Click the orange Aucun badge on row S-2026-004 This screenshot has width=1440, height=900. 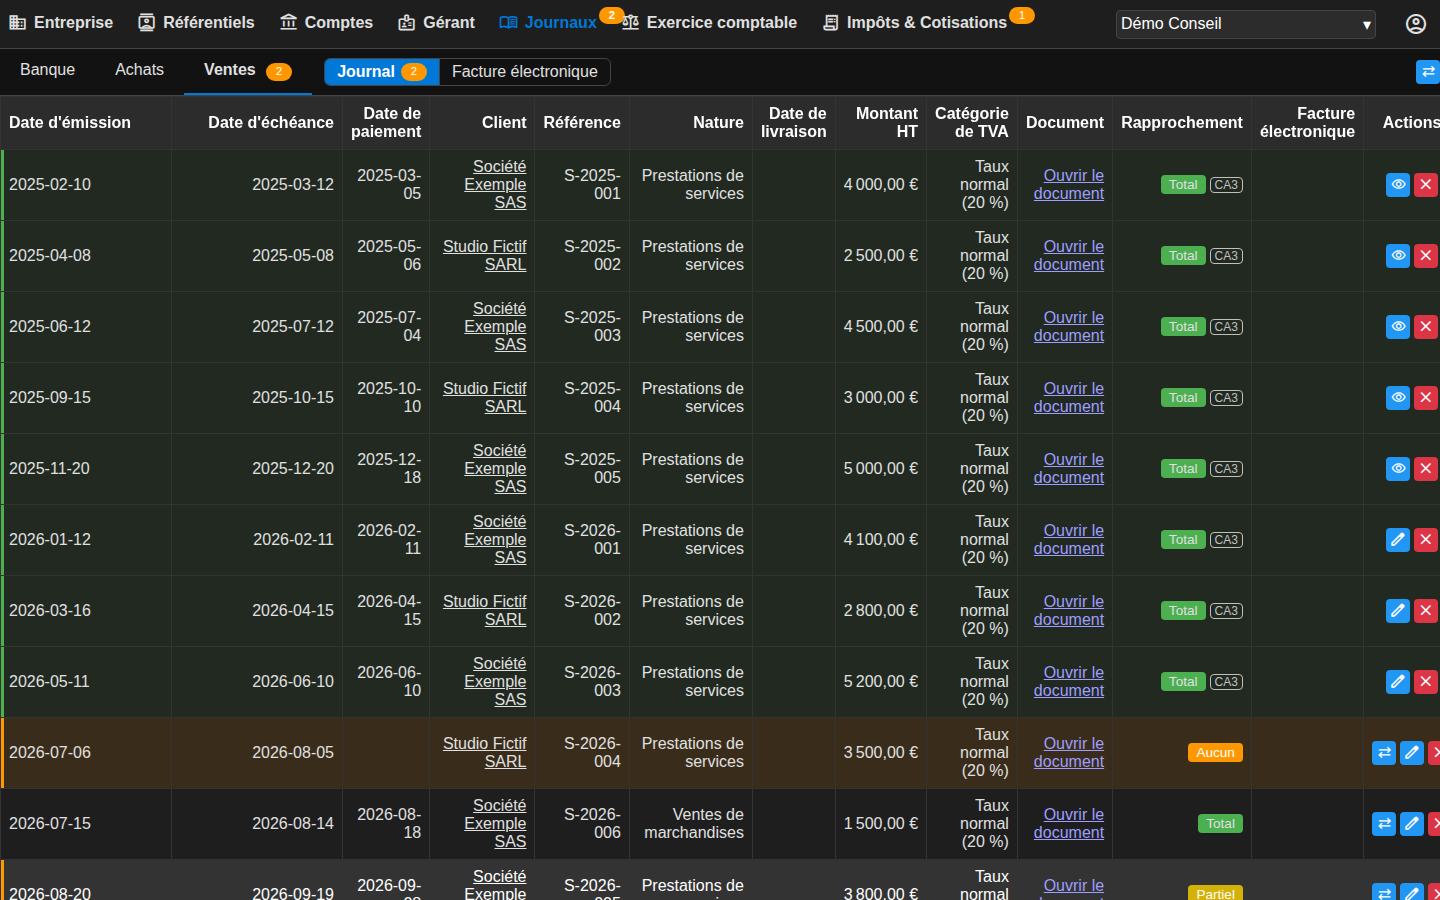point(1215,753)
